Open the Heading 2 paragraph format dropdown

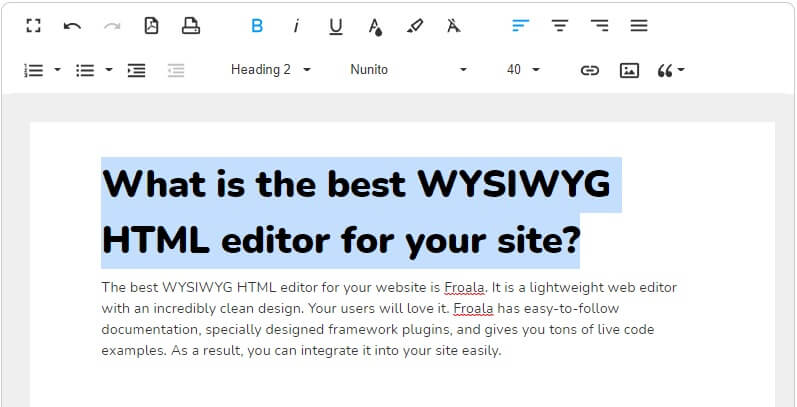click(x=270, y=70)
